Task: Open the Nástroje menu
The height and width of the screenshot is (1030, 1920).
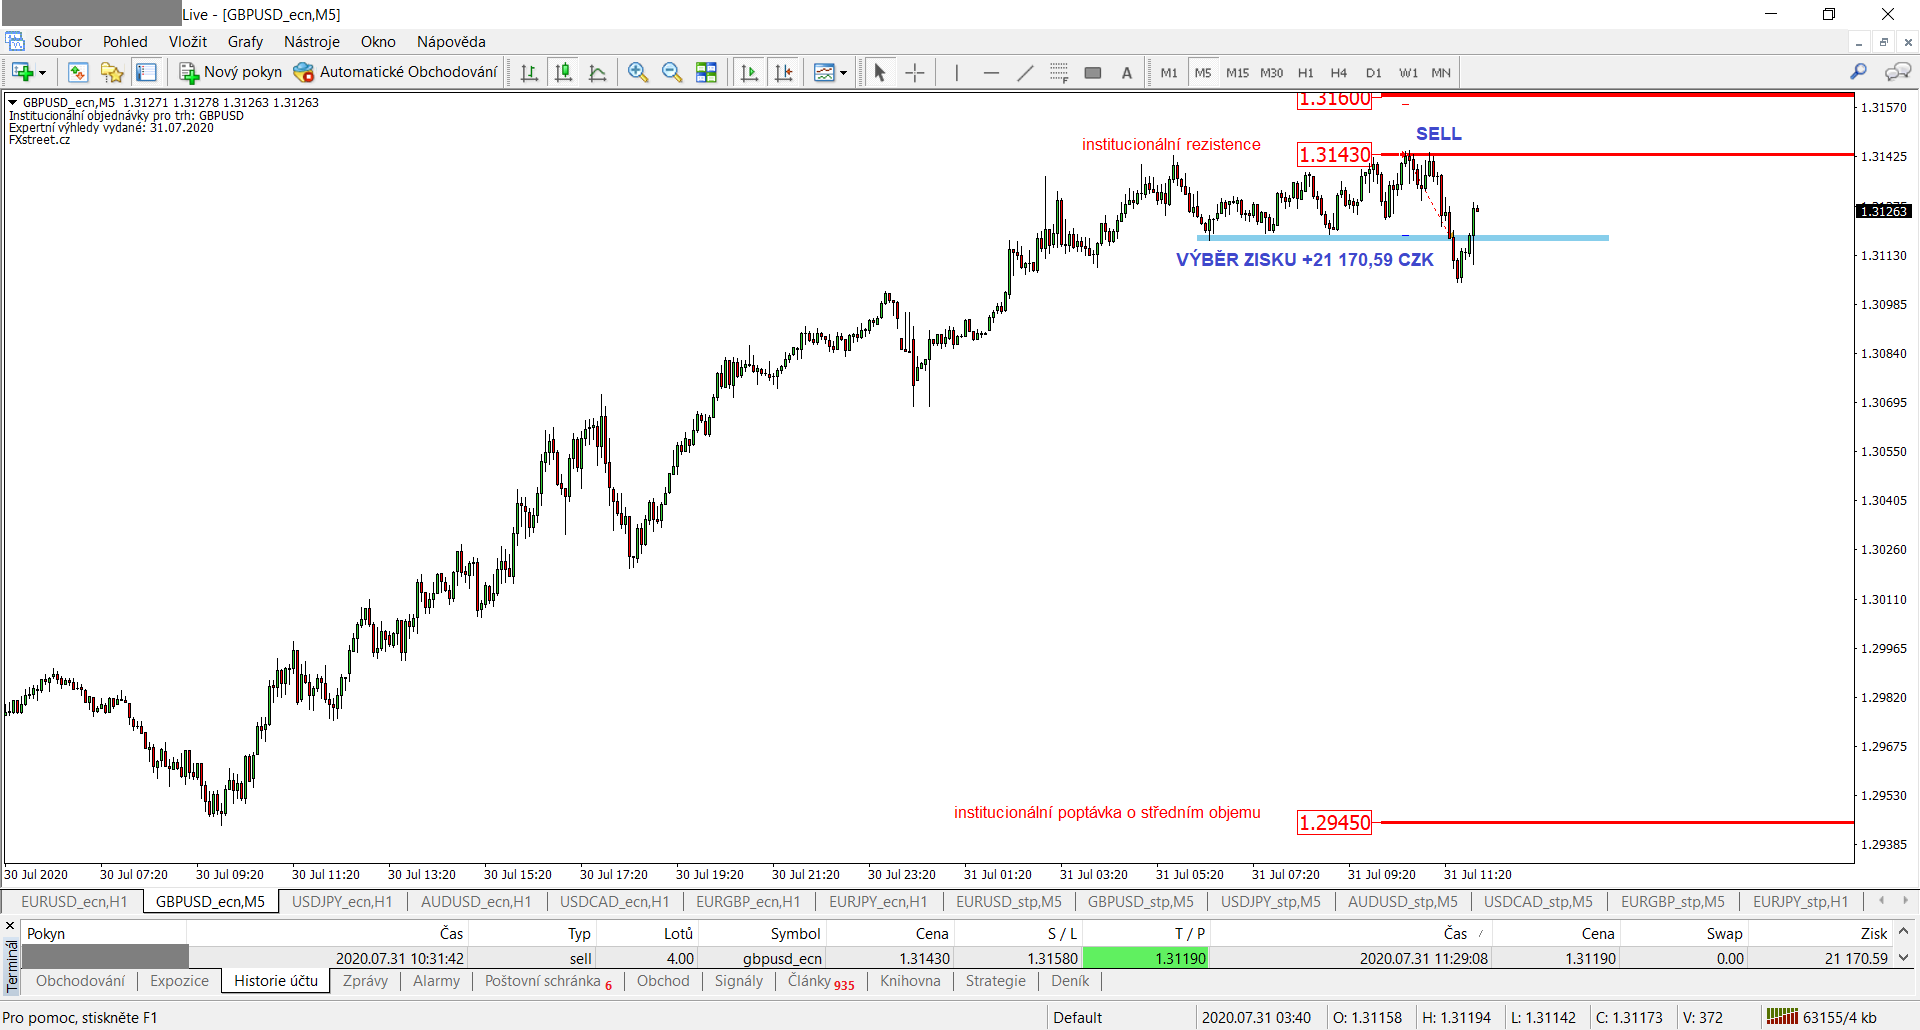Action: [x=312, y=42]
